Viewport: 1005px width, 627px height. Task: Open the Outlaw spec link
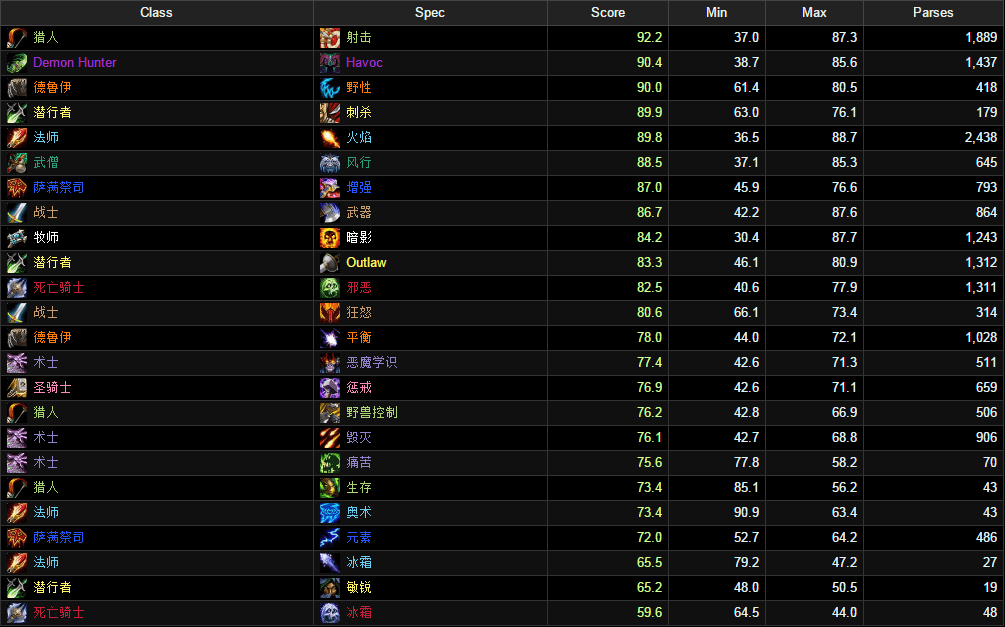click(x=366, y=263)
